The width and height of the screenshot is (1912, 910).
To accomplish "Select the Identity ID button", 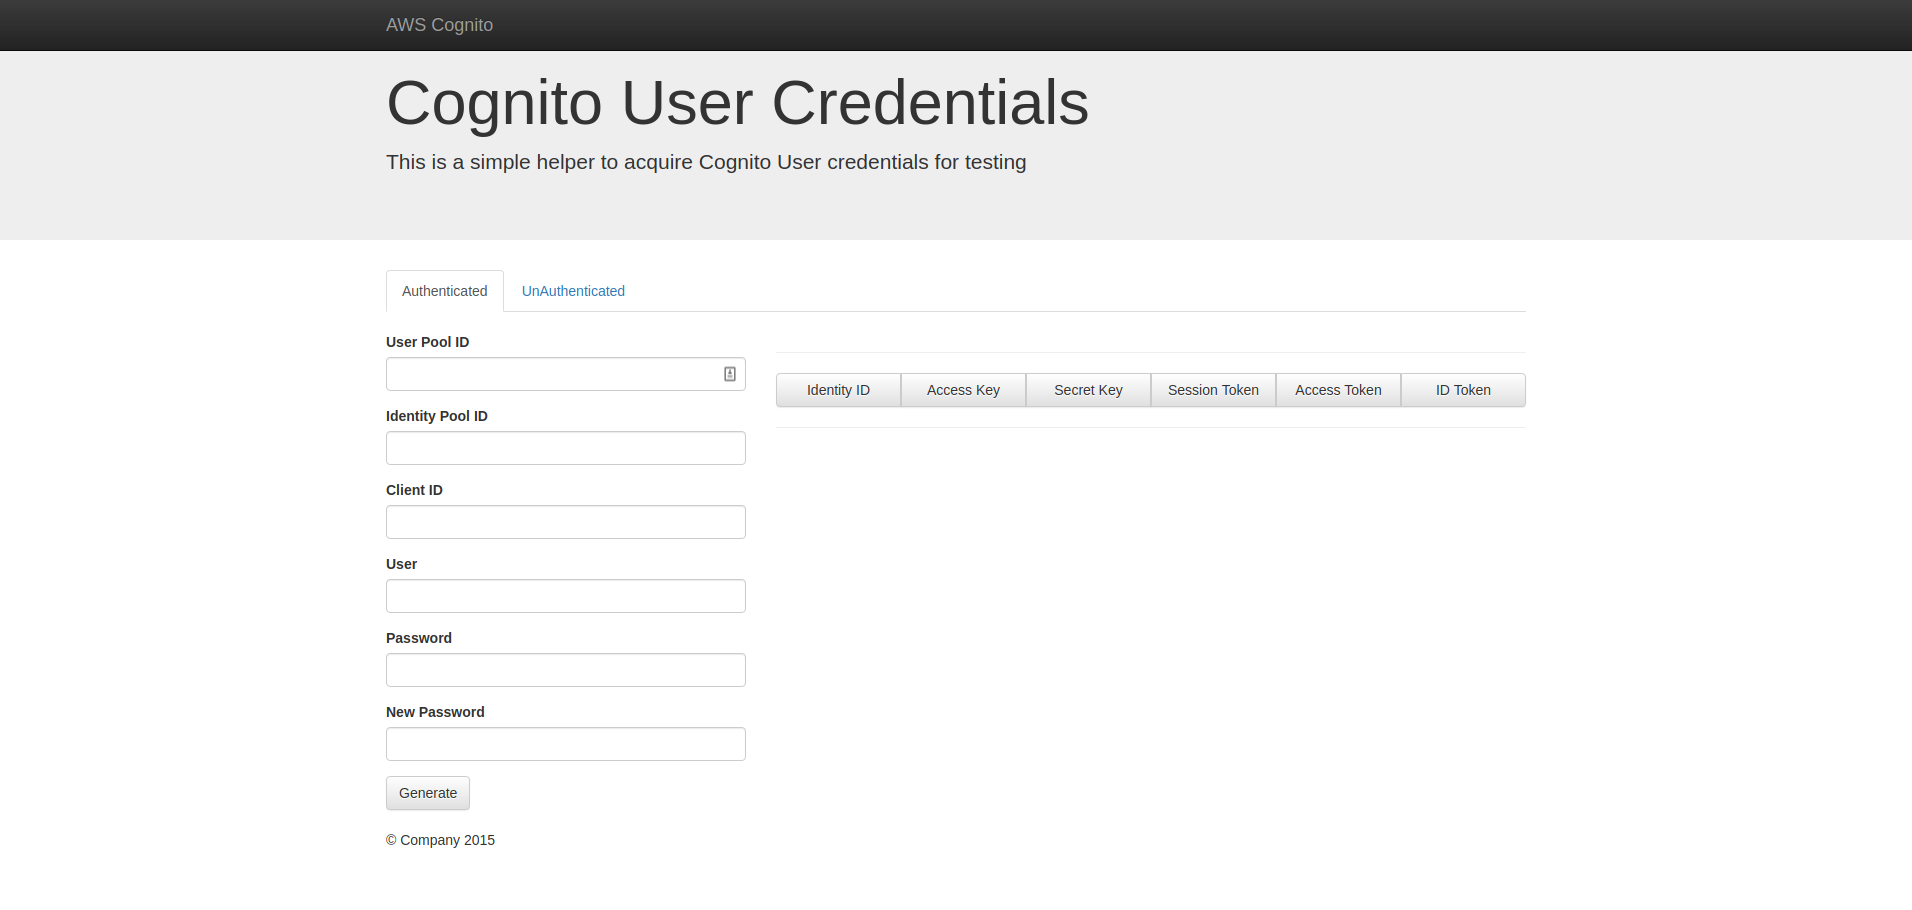I will point(838,390).
